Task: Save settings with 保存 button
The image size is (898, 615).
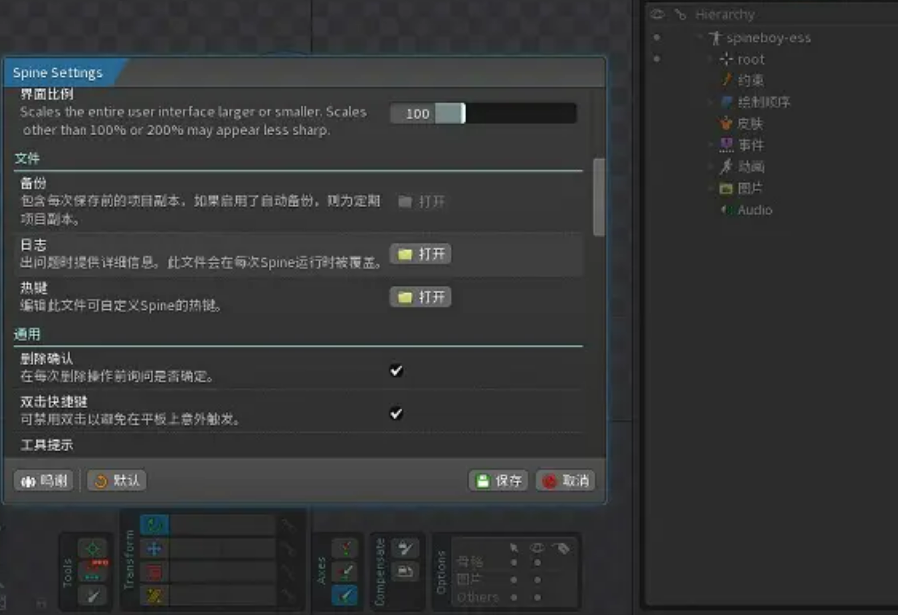Action: pyautogui.click(x=499, y=480)
